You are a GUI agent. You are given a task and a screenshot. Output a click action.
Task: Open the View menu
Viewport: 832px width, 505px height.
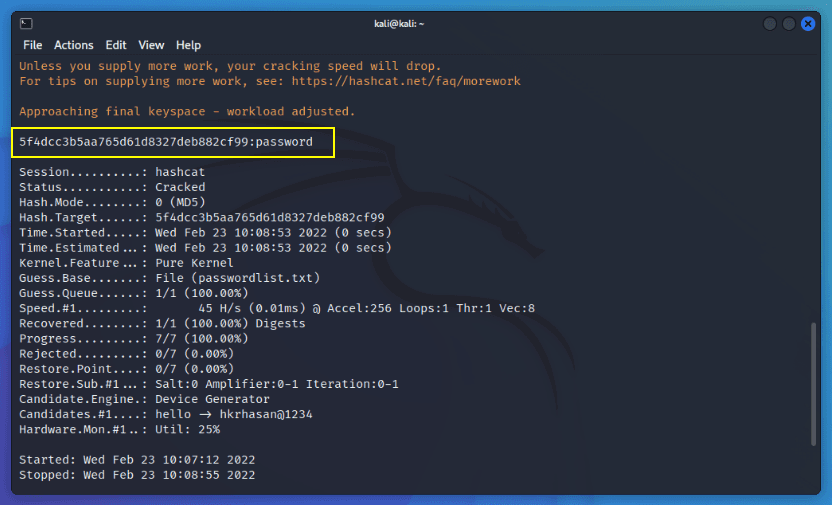[x=151, y=45]
